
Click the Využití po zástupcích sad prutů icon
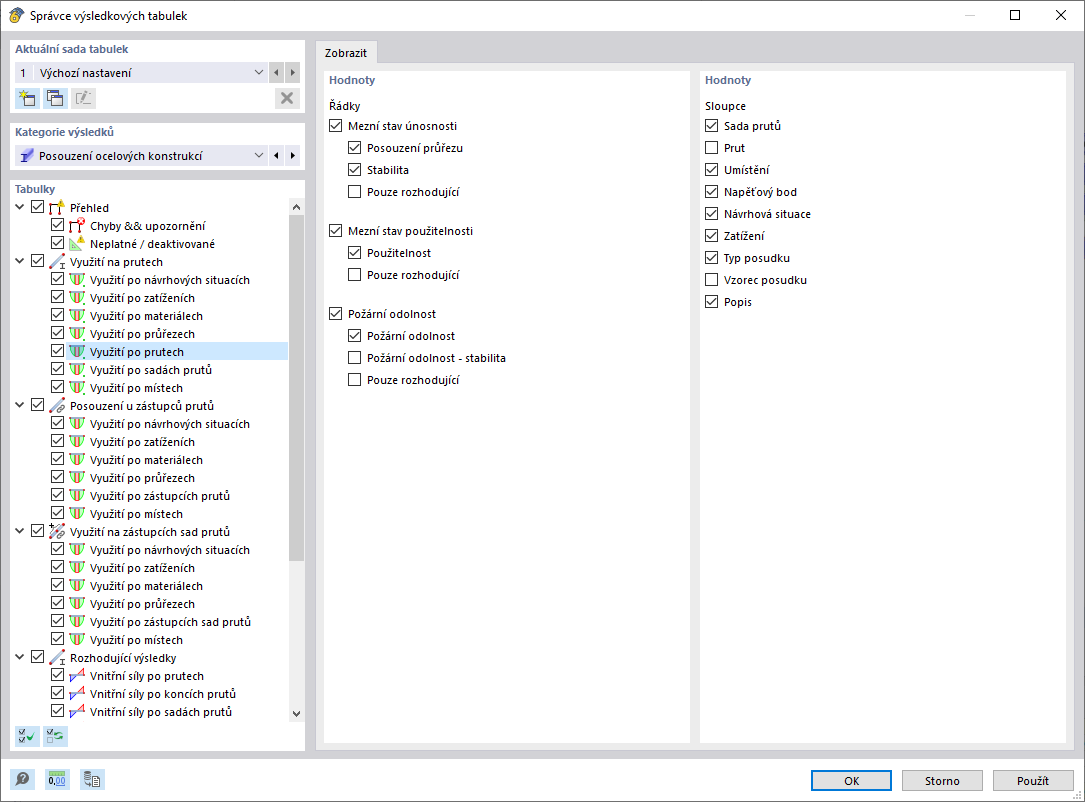click(x=77, y=621)
